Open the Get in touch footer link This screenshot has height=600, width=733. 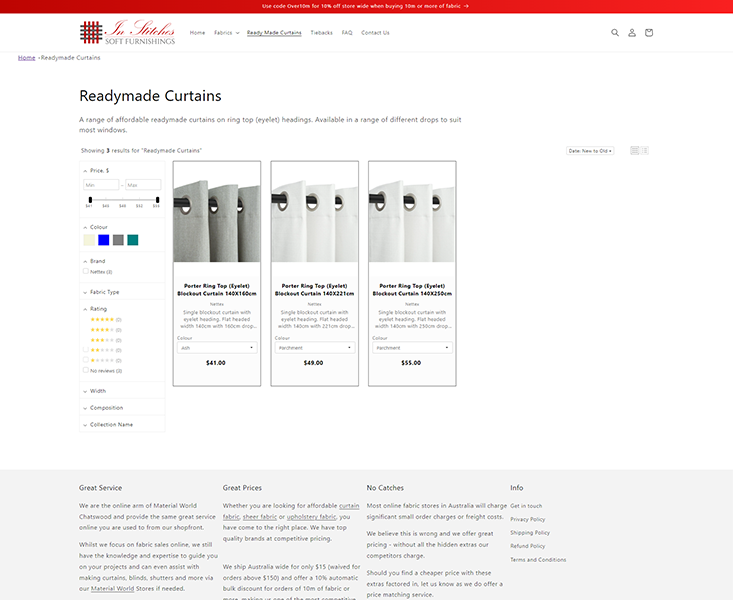[x=526, y=506]
